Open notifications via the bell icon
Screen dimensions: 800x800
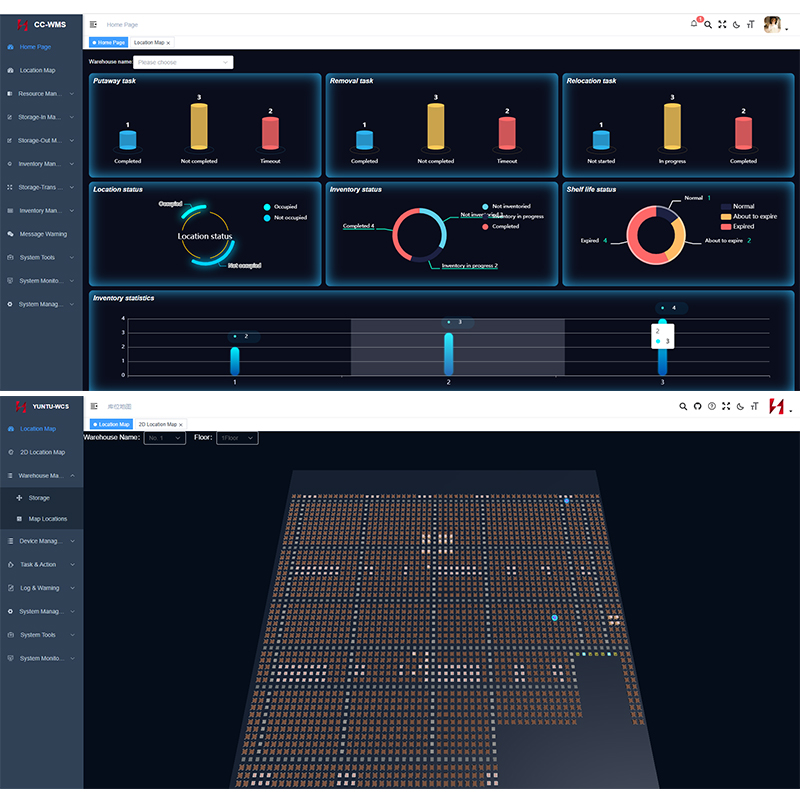click(x=694, y=24)
